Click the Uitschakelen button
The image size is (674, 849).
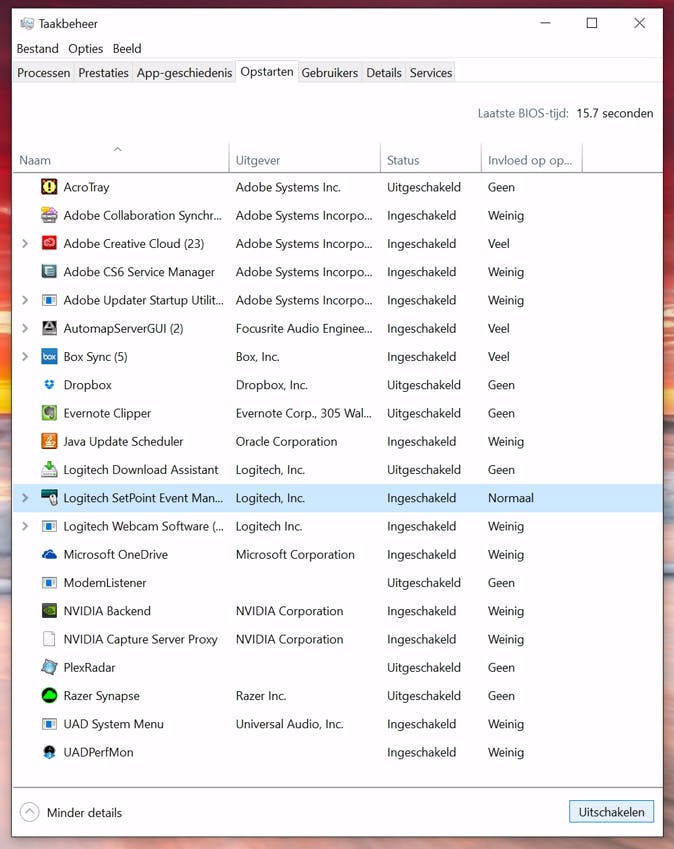coord(611,812)
